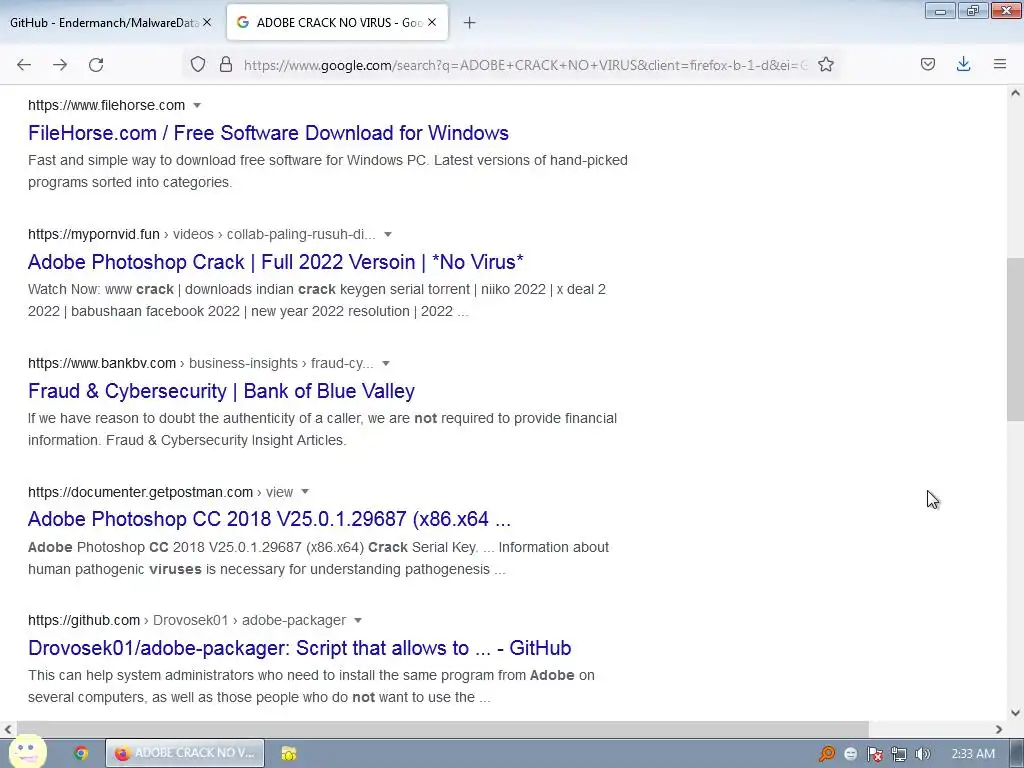Click the horizontal scrollbar right arrow

coord(999,729)
